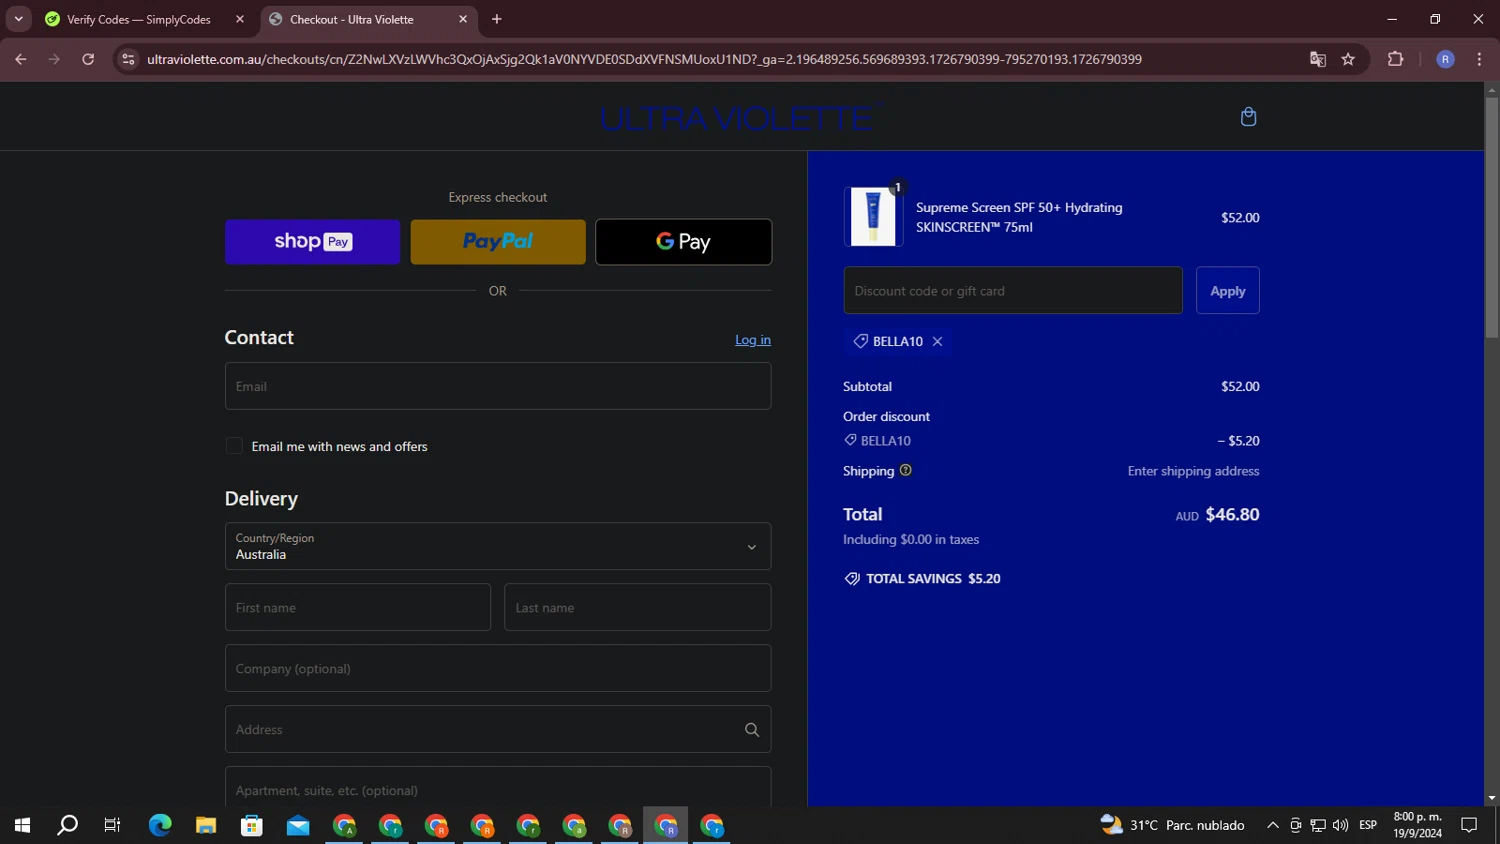Image resolution: width=1500 pixels, height=844 pixels.
Task: Open the weather widget showing 31°C
Action: click(1172, 825)
